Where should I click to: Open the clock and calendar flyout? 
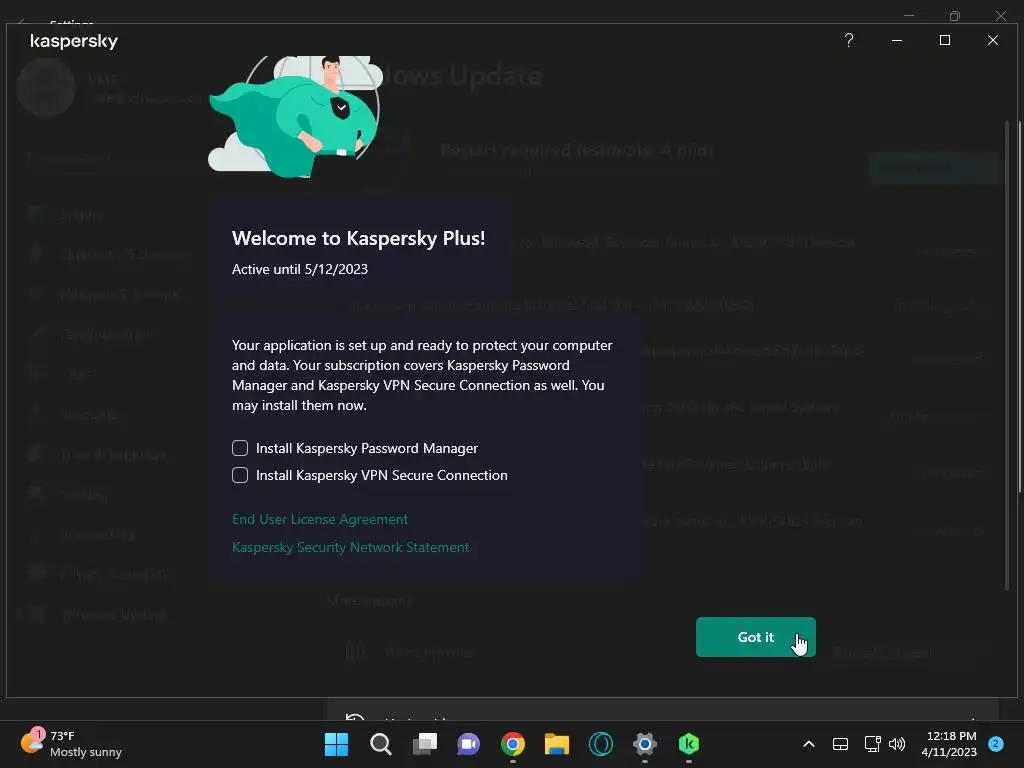tap(949, 744)
